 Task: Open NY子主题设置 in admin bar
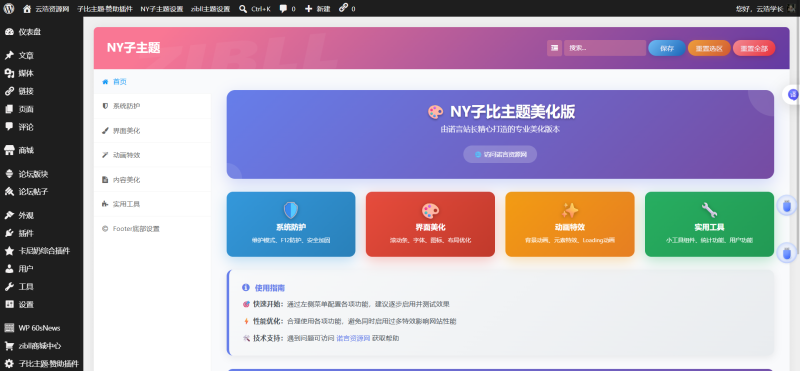162,9
